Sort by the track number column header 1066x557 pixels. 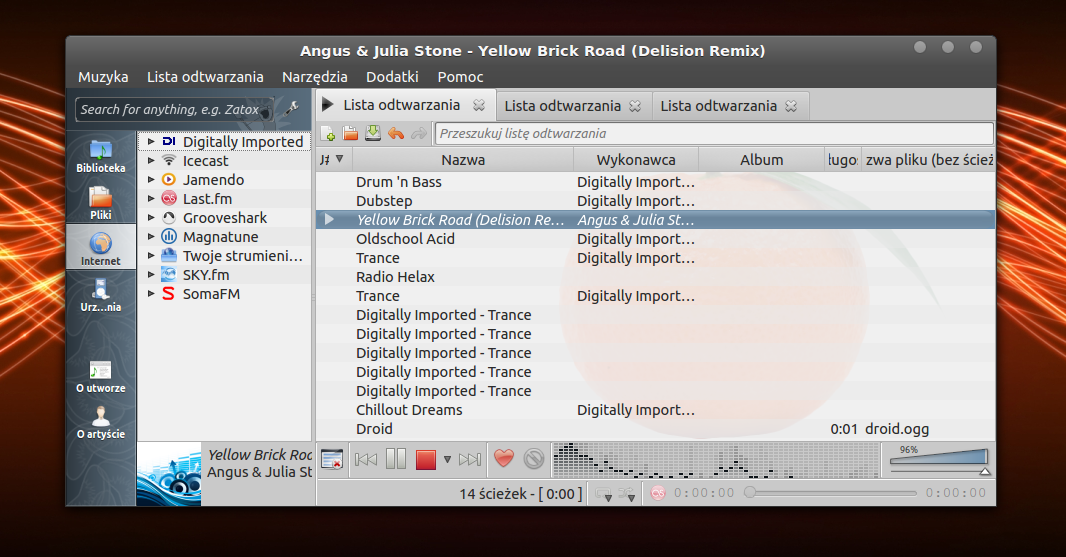[333, 160]
